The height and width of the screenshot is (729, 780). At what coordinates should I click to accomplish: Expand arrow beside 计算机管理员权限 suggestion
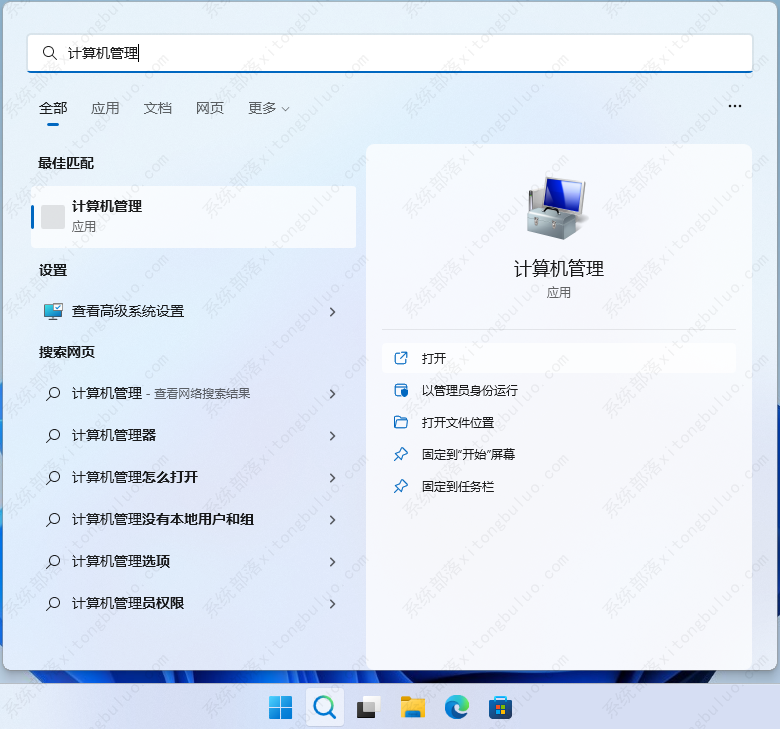pos(333,604)
